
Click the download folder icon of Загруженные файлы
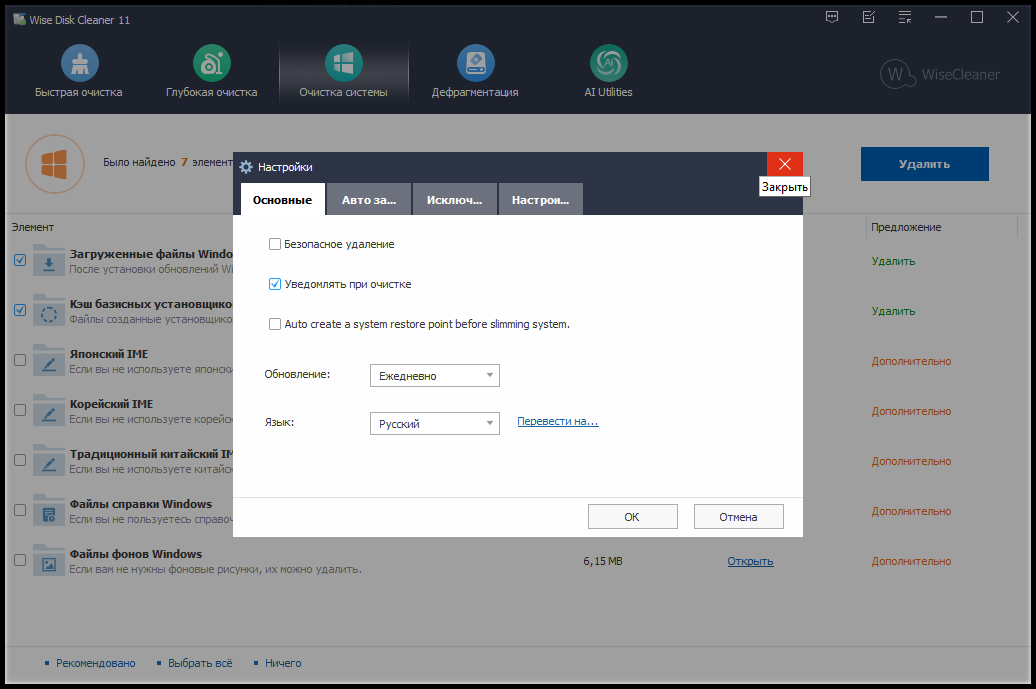(49, 260)
